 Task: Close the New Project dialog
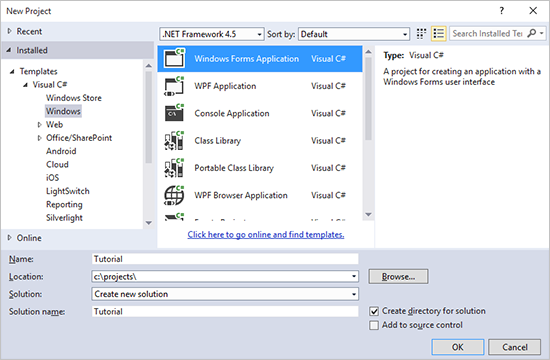click(x=533, y=11)
